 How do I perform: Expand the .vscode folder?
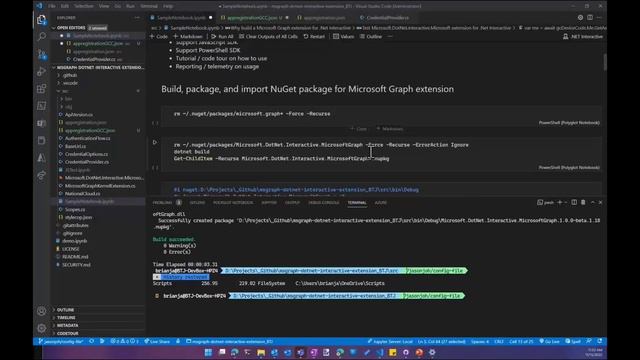pos(70,83)
